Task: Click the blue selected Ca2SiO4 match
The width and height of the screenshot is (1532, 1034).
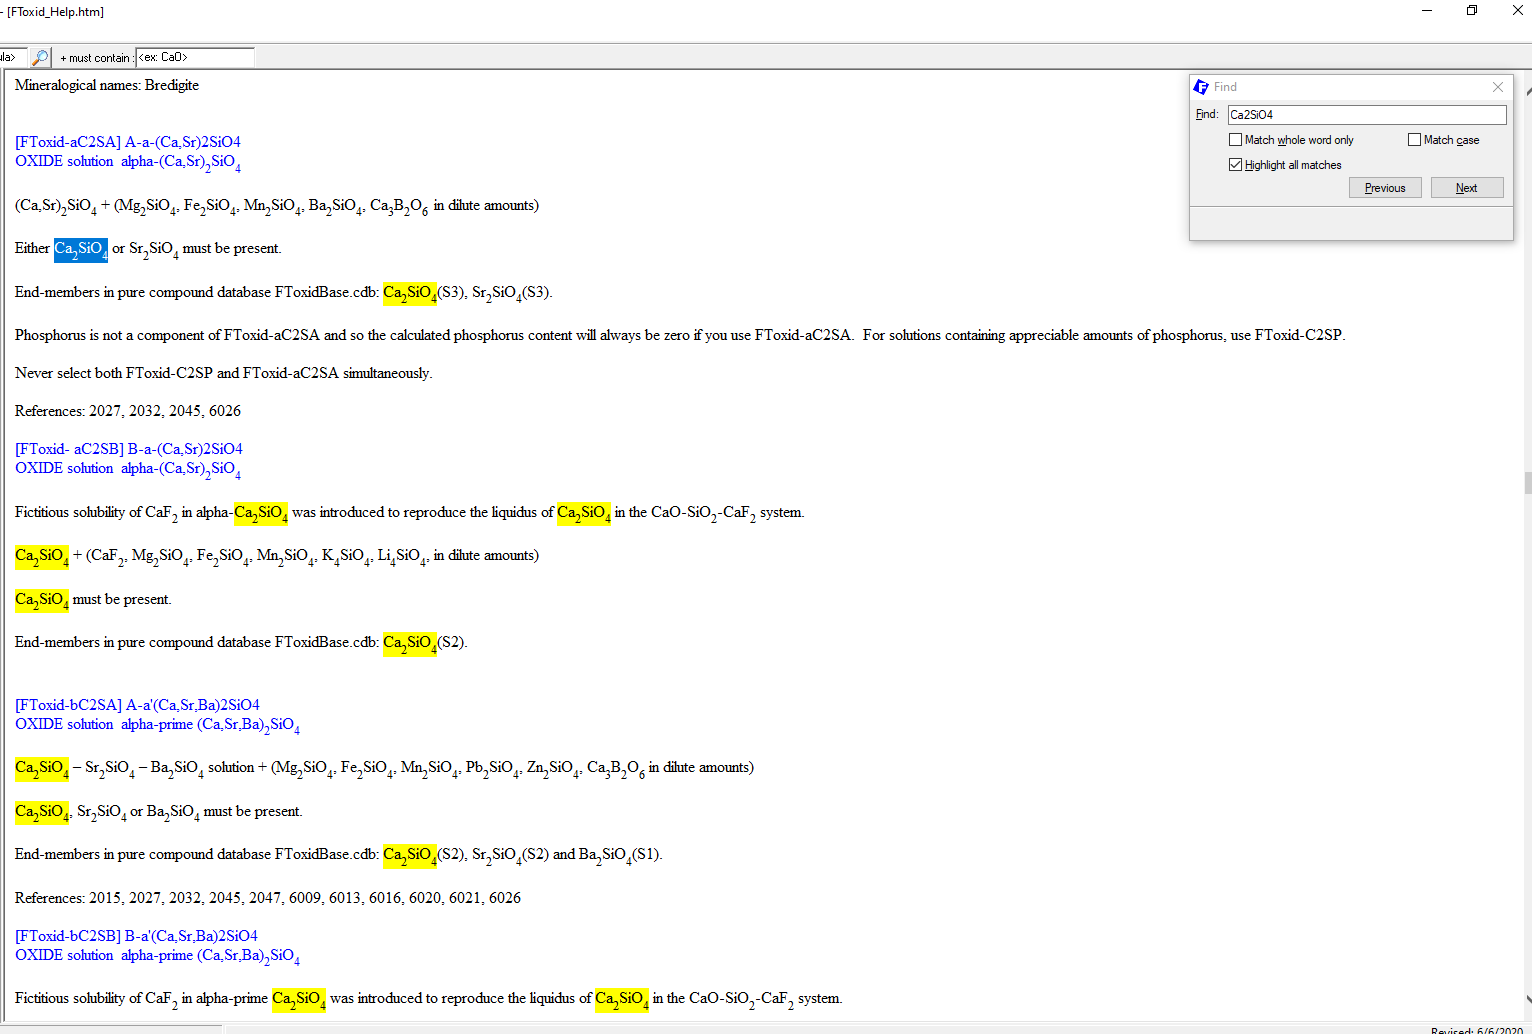Action: pos(81,249)
